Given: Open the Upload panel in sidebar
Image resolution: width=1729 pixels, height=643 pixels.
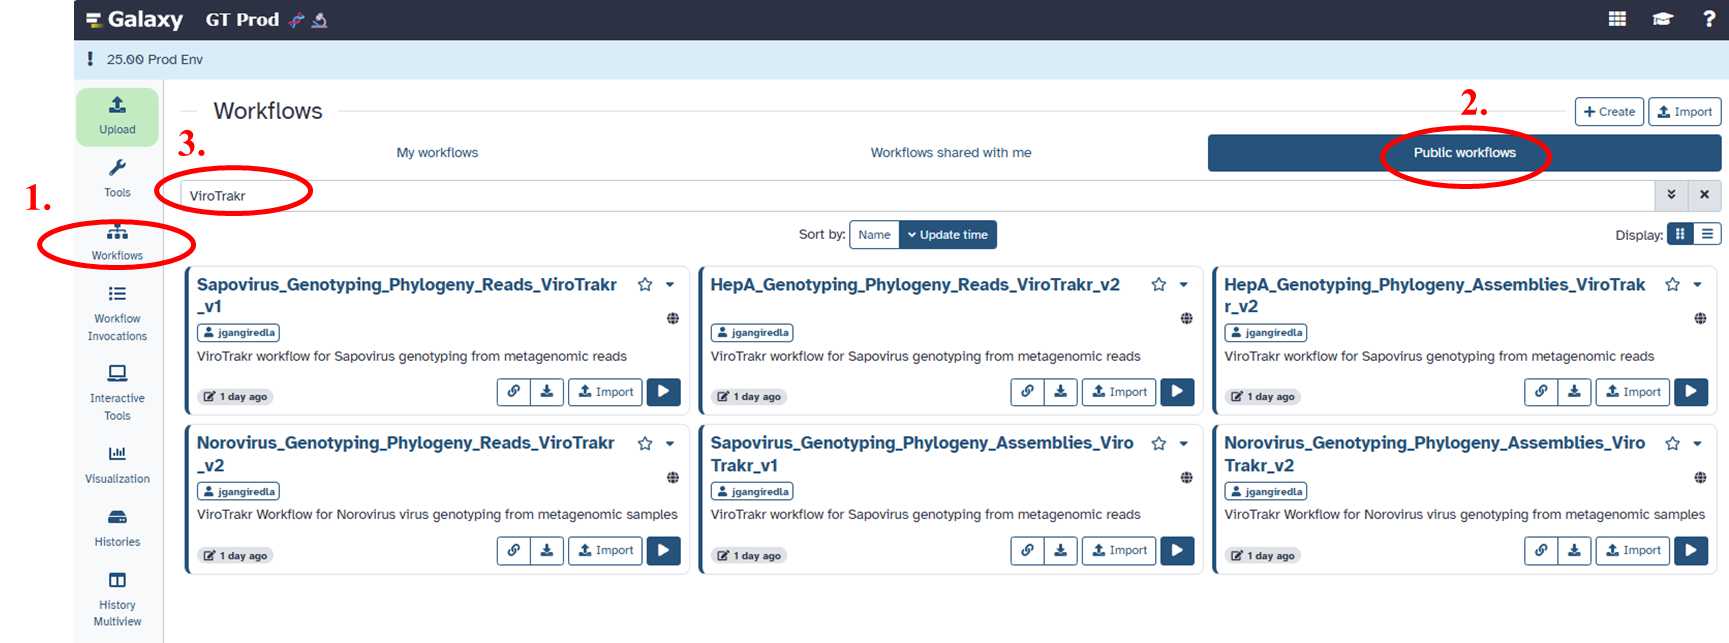Looking at the screenshot, I should point(117,116).
